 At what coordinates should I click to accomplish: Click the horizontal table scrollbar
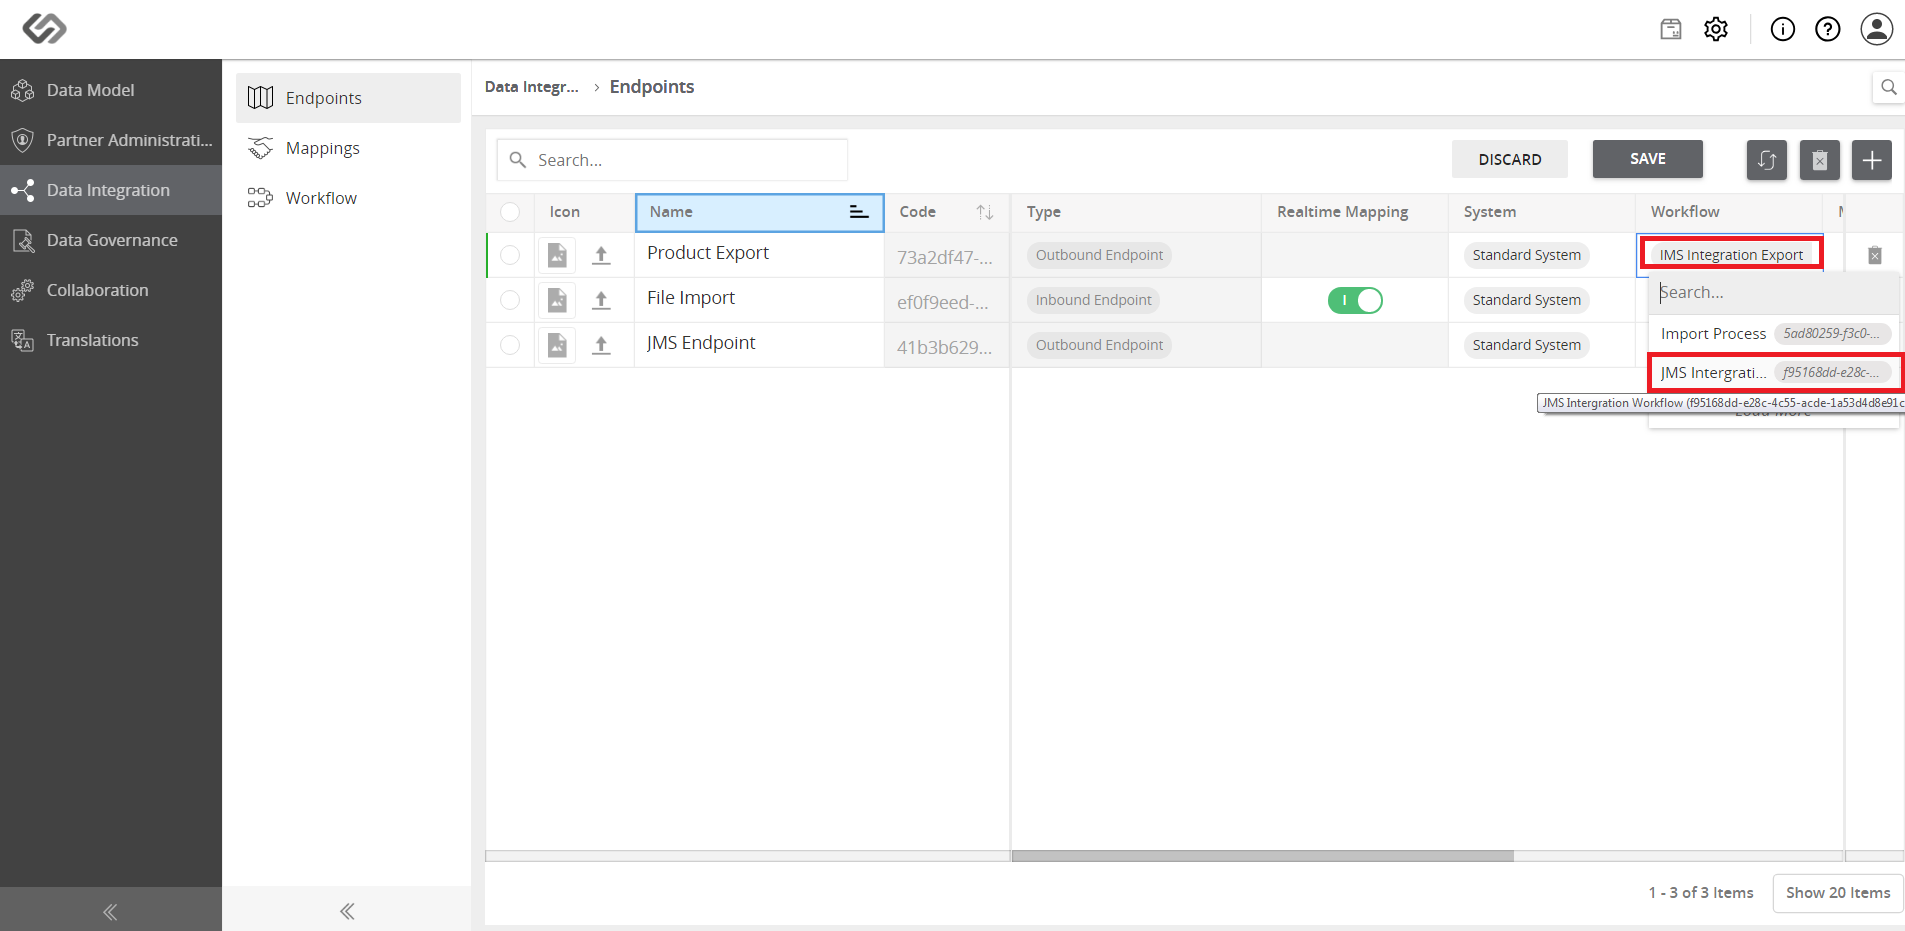coord(1262,856)
